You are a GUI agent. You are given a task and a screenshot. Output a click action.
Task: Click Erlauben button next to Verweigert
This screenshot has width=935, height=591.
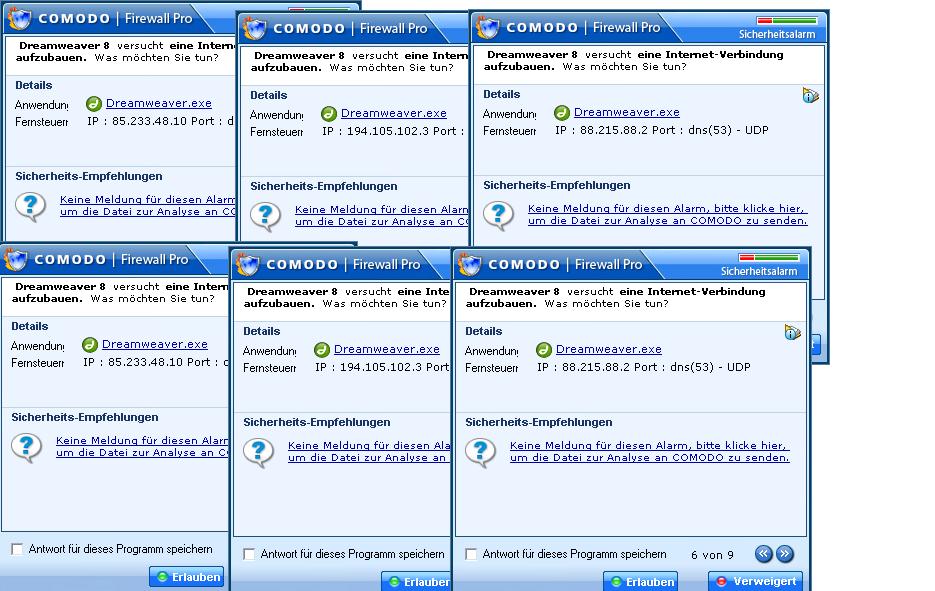point(641,581)
